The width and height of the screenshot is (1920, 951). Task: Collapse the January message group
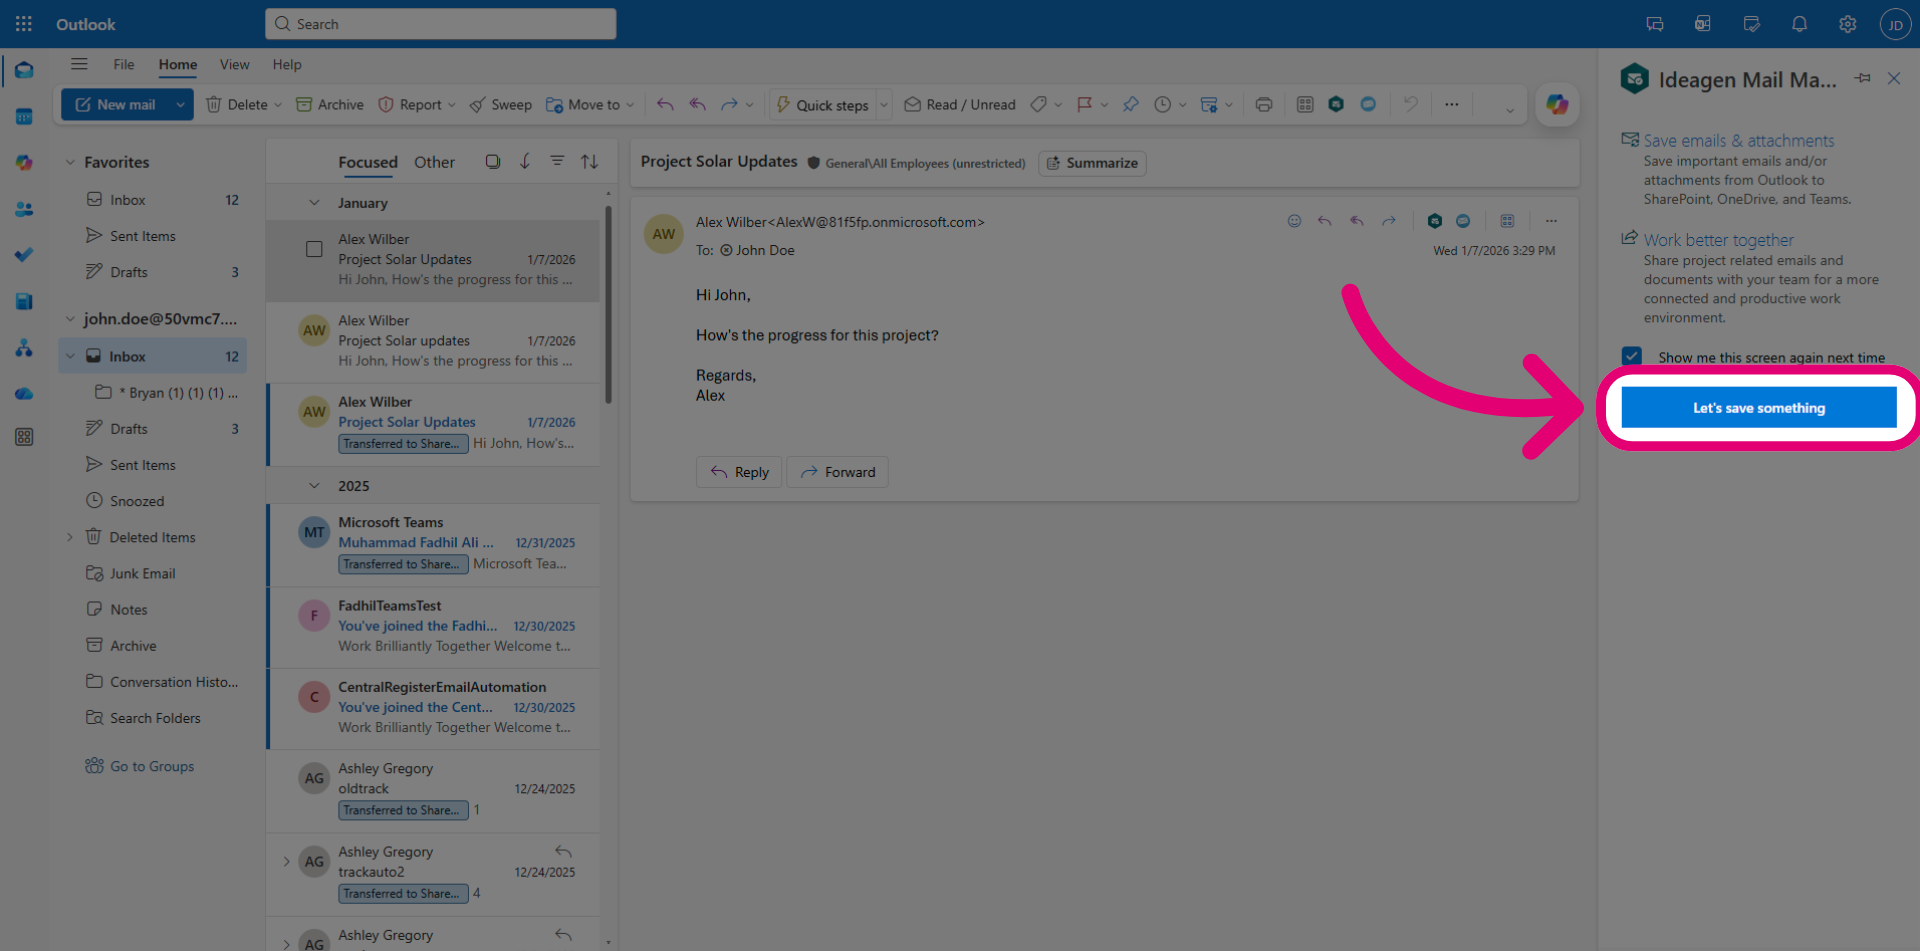314,203
